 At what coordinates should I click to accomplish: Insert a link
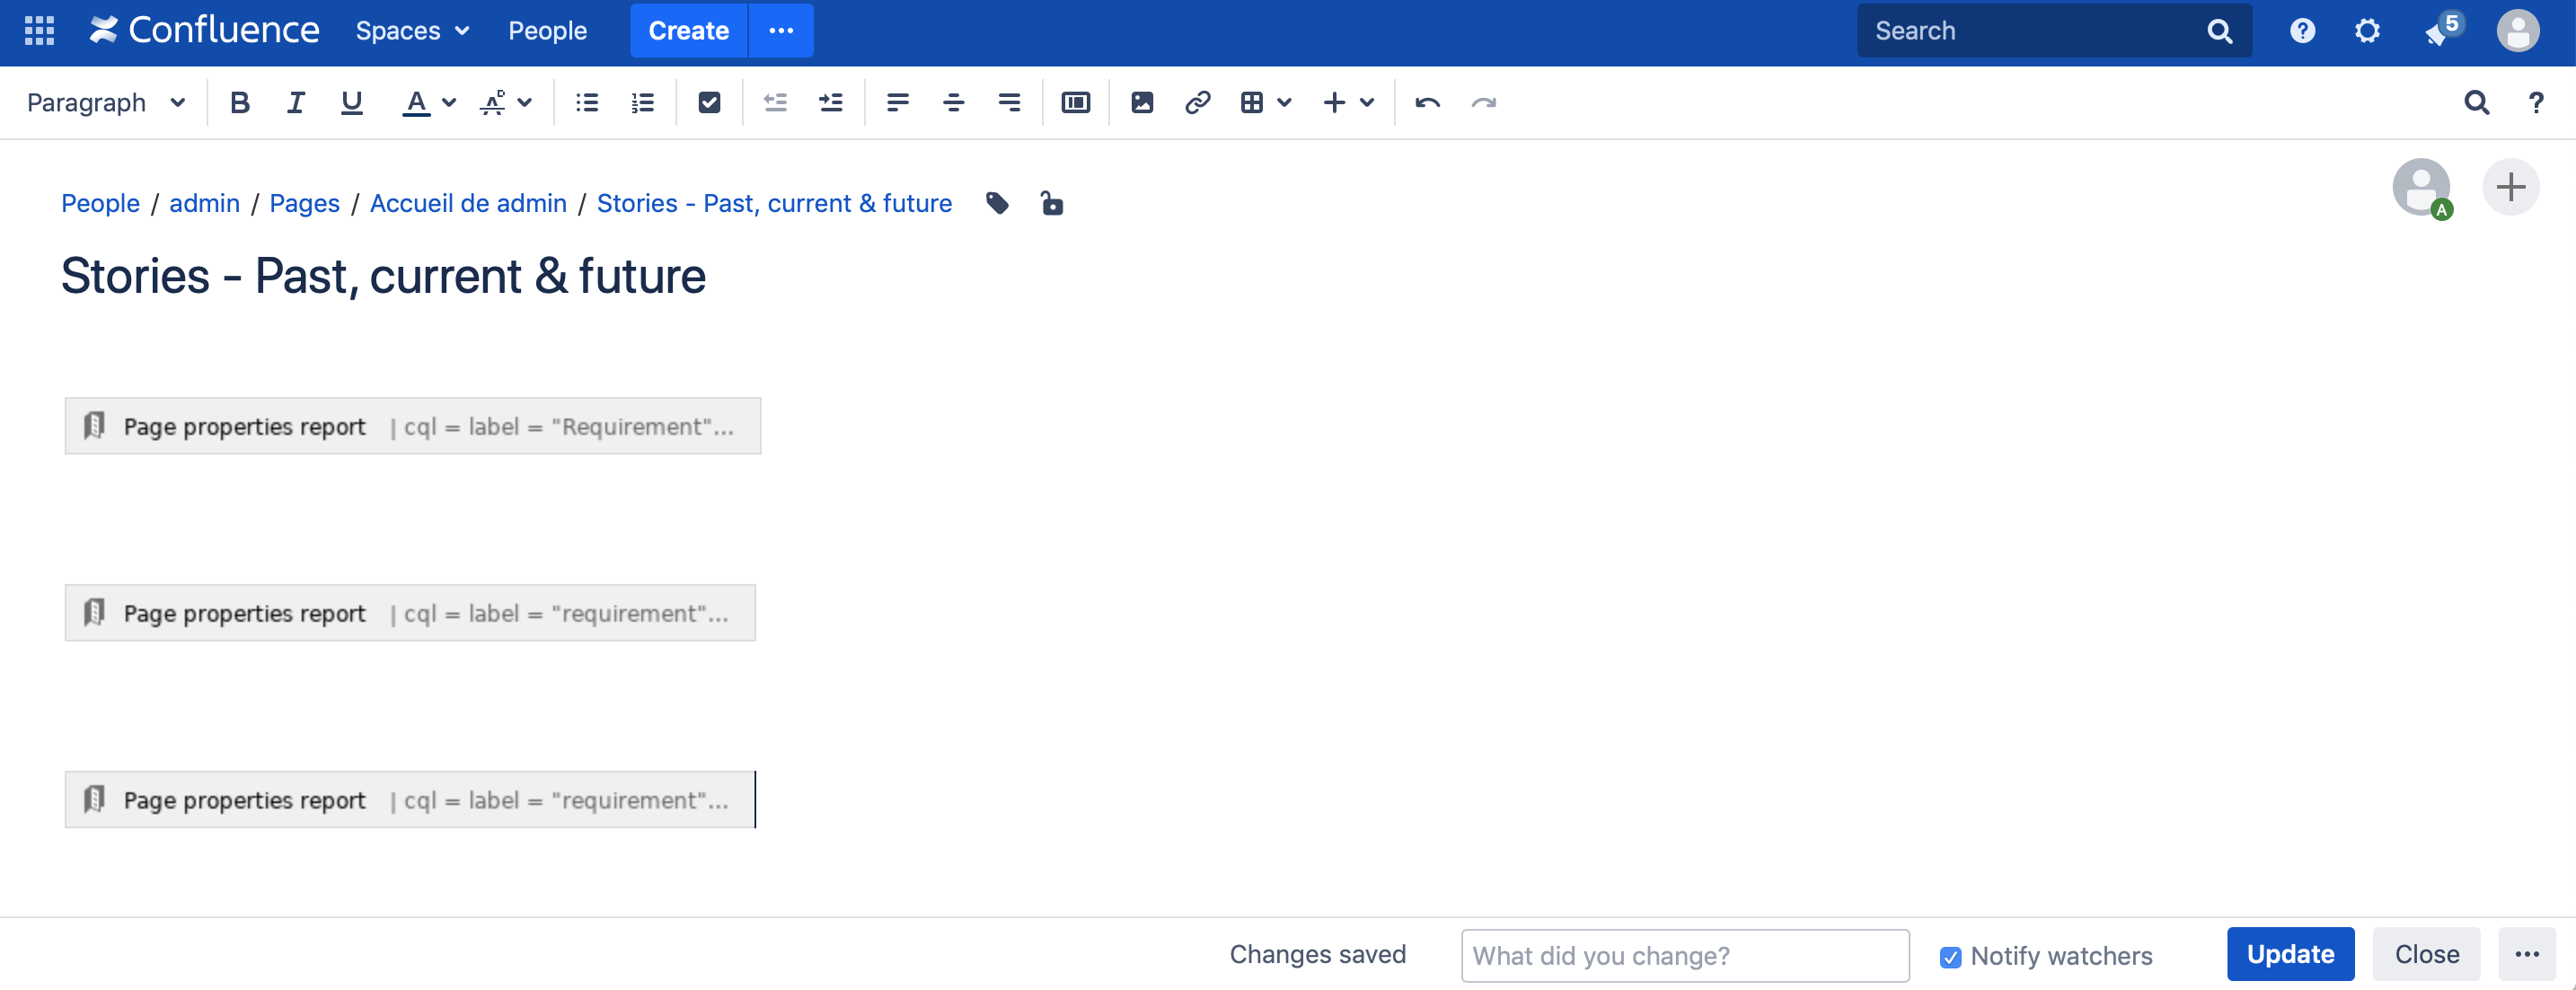[x=1197, y=102]
